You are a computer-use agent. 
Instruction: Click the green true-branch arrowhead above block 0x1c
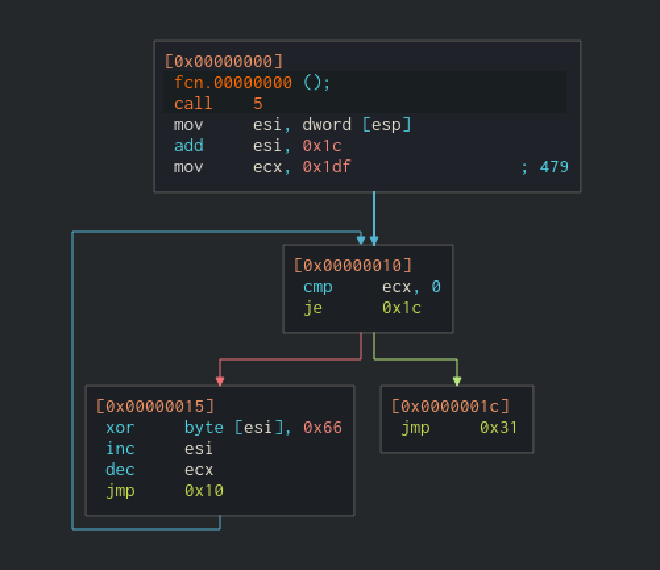pyautogui.click(x=457, y=380)
